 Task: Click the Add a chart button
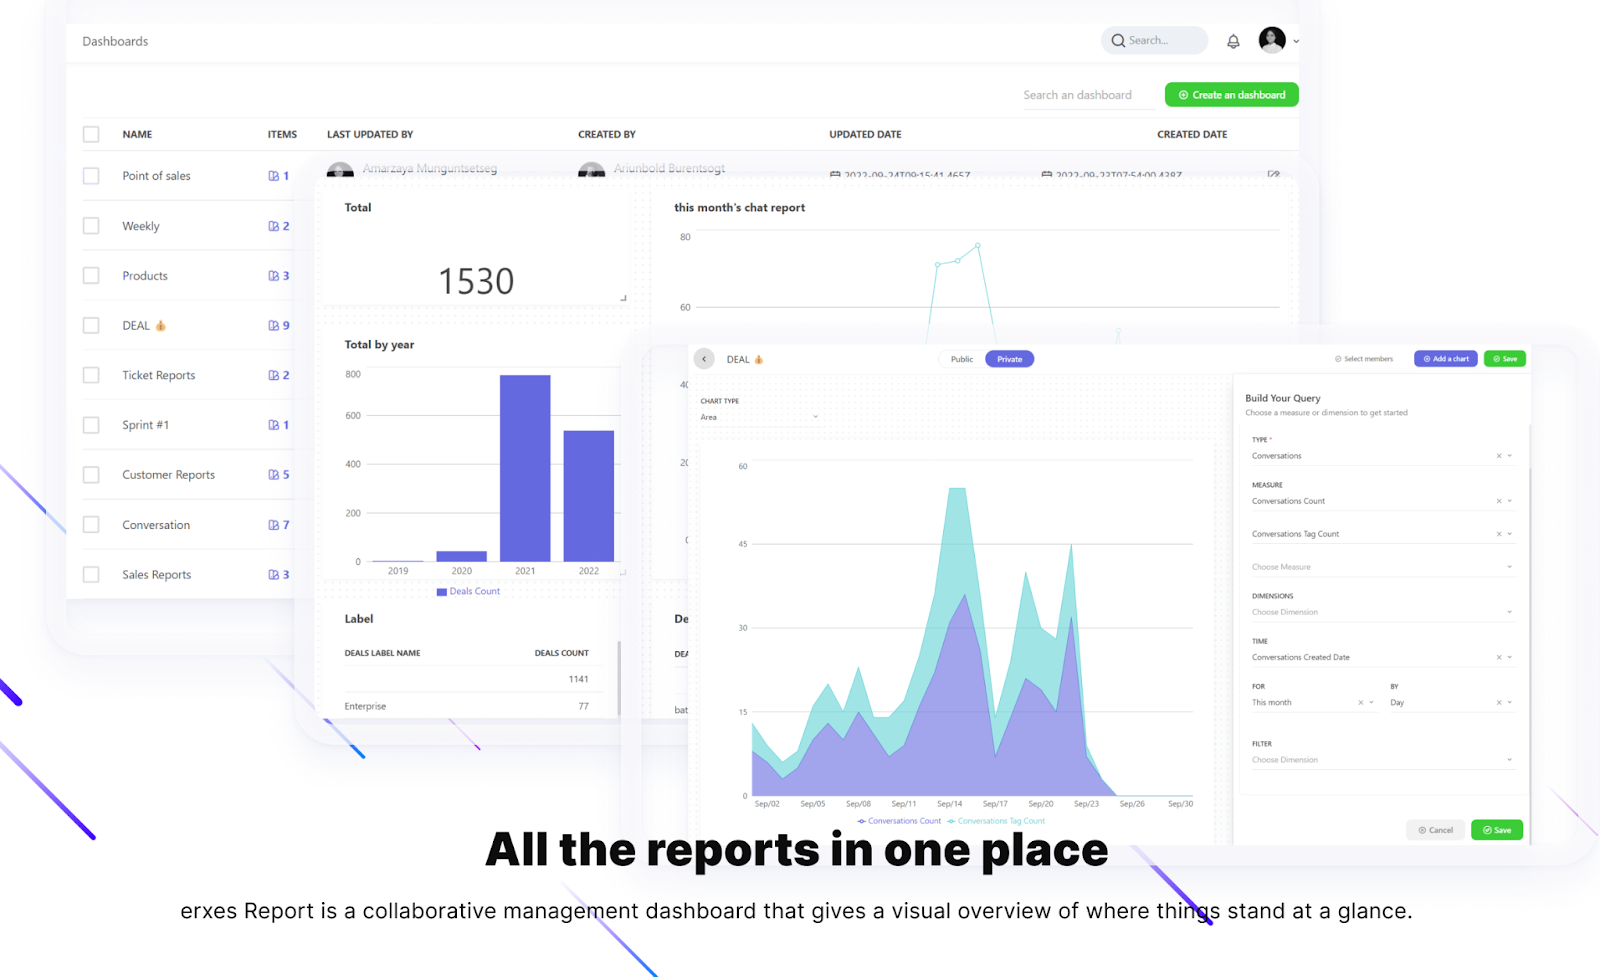coord(1446,359)
